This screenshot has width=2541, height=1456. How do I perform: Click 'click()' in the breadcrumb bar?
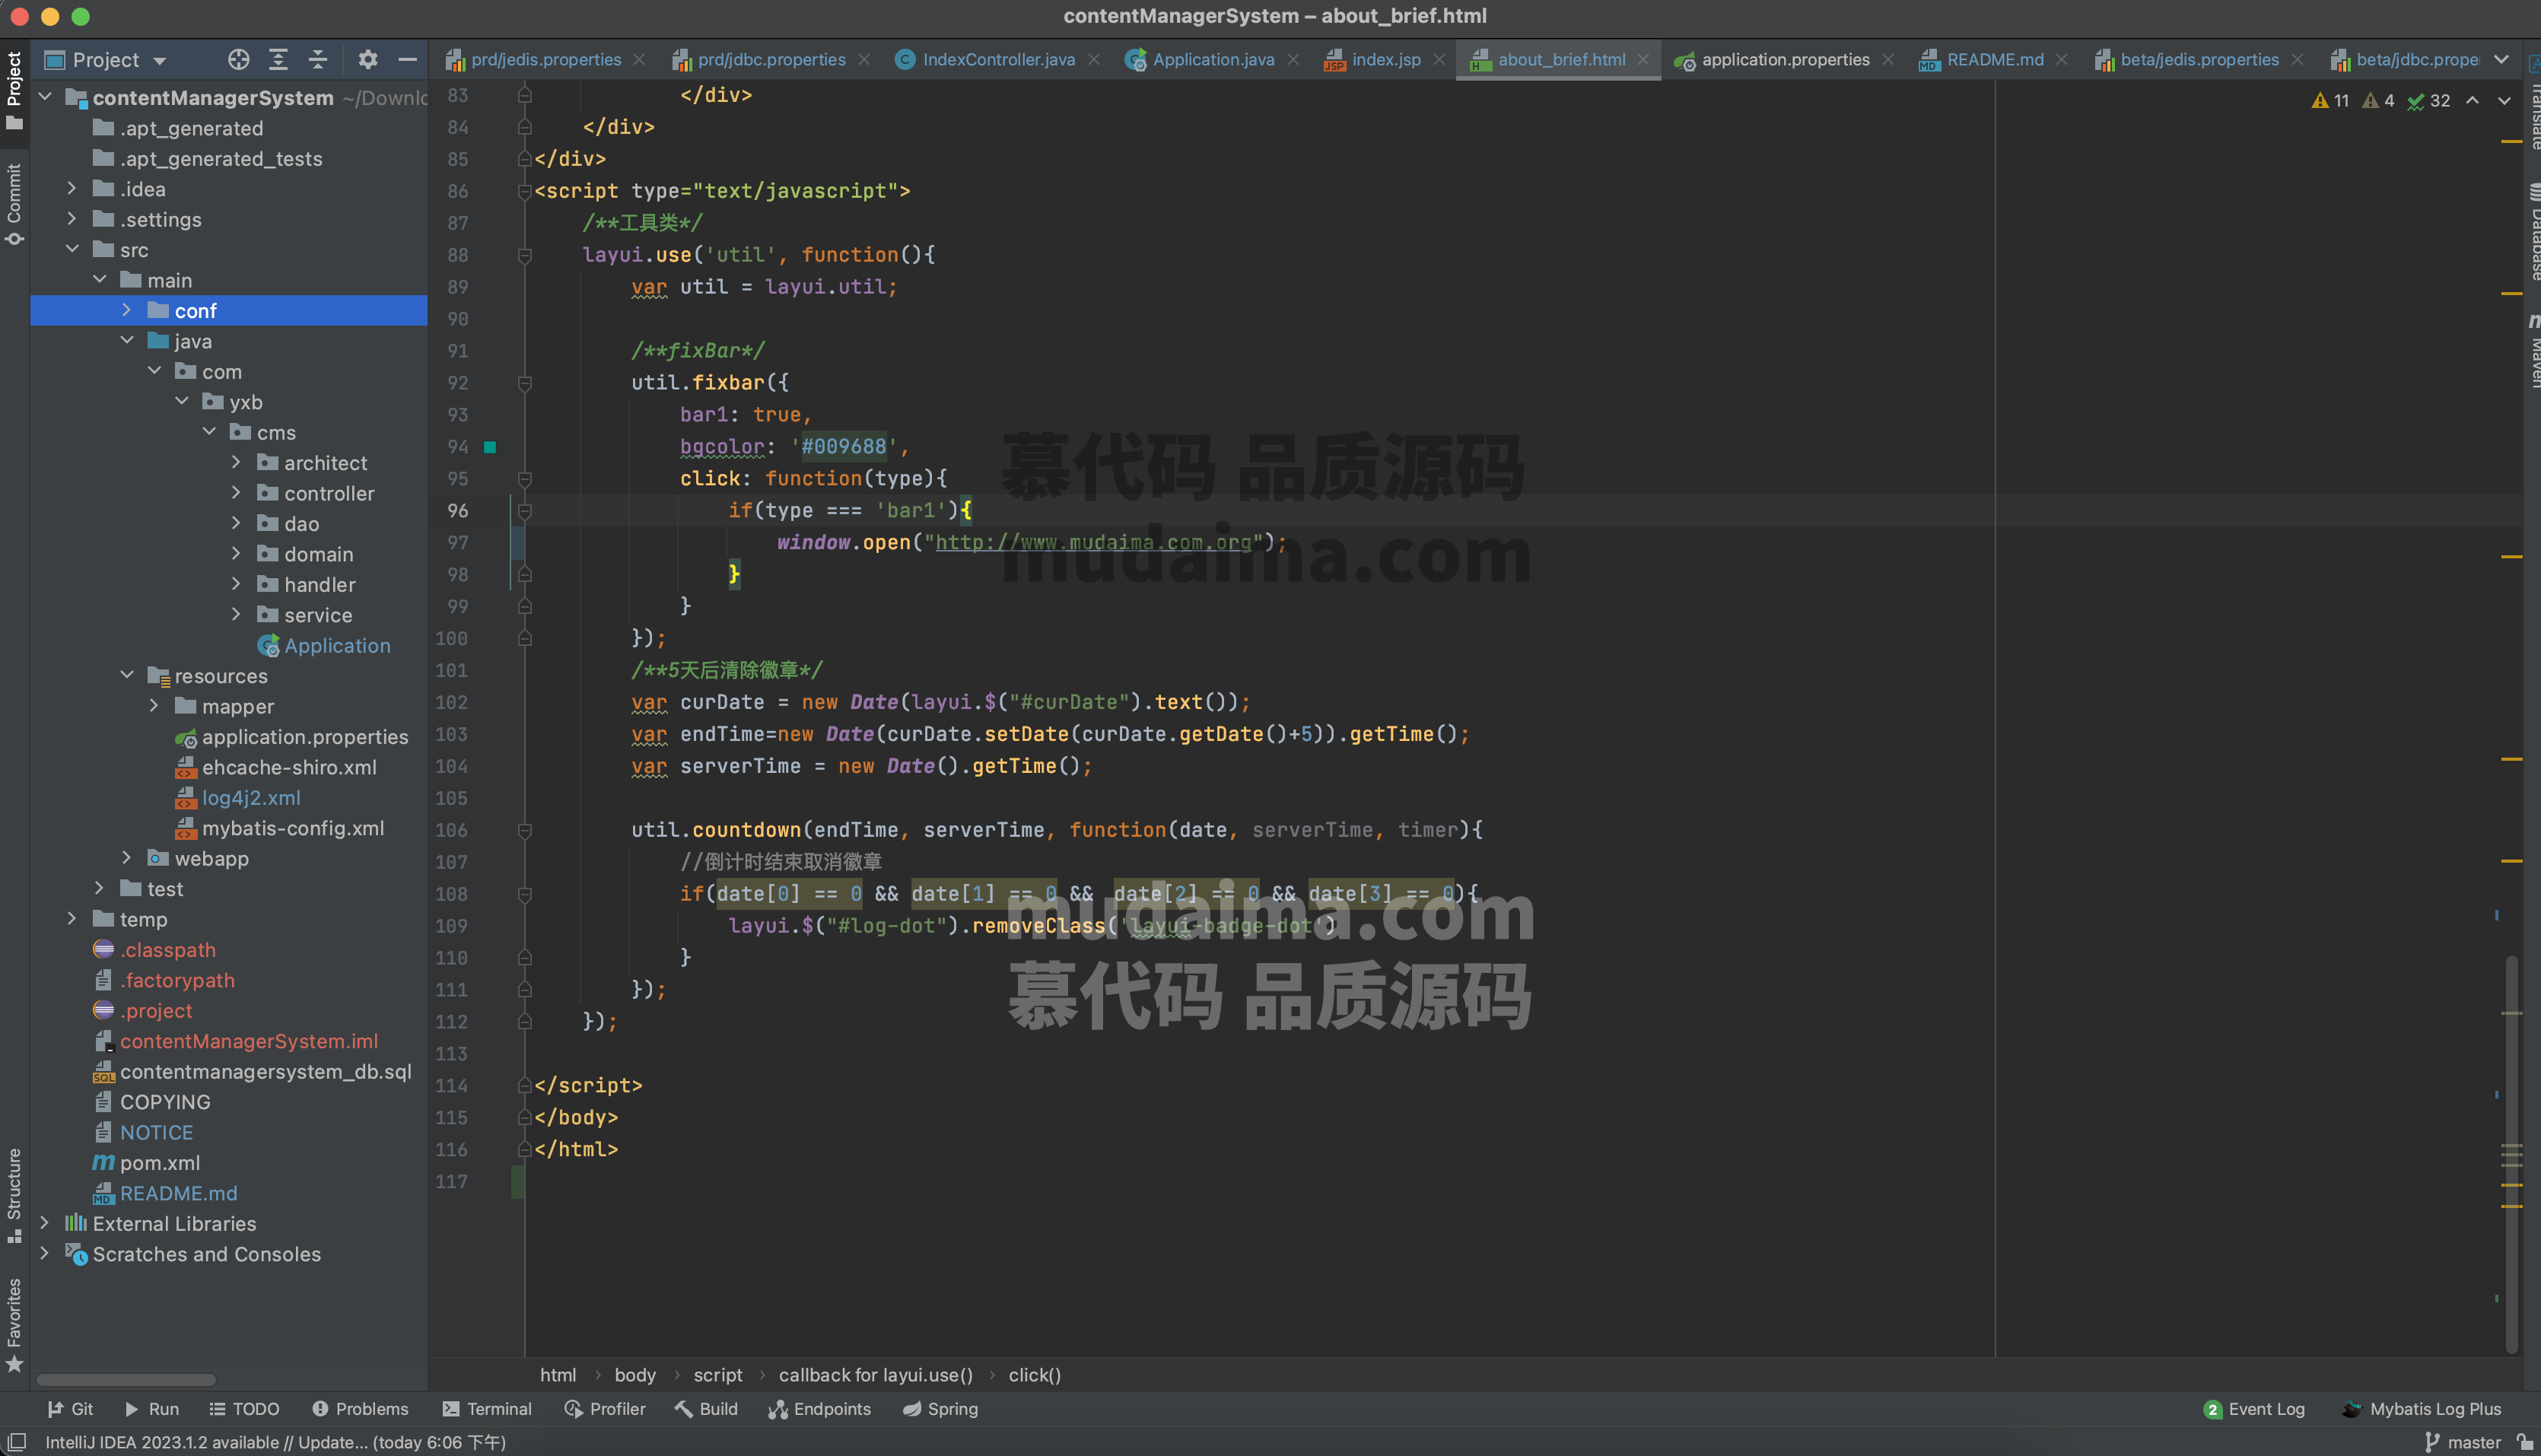(x=1034, y=1375)
